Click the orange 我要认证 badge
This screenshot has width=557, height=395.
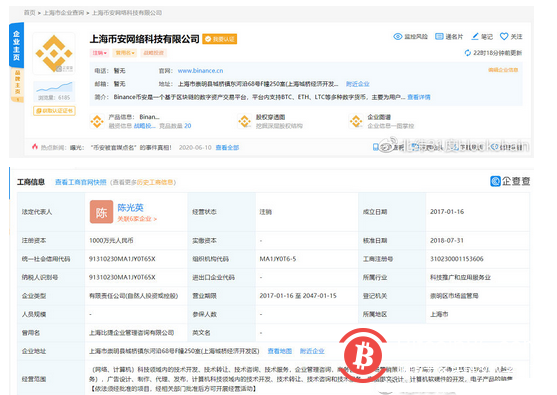[220, 39]
